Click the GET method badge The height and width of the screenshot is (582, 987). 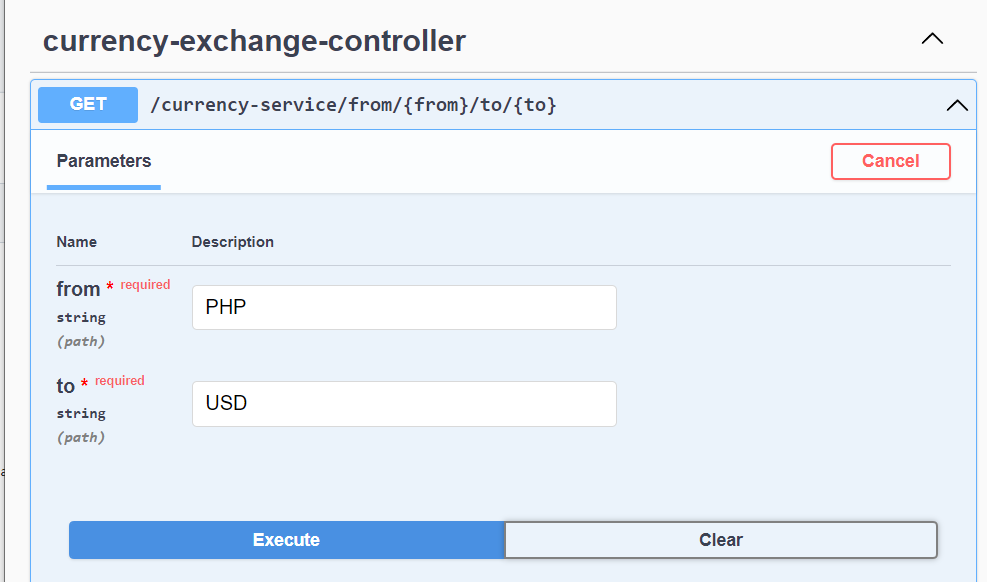coord(87,104)
